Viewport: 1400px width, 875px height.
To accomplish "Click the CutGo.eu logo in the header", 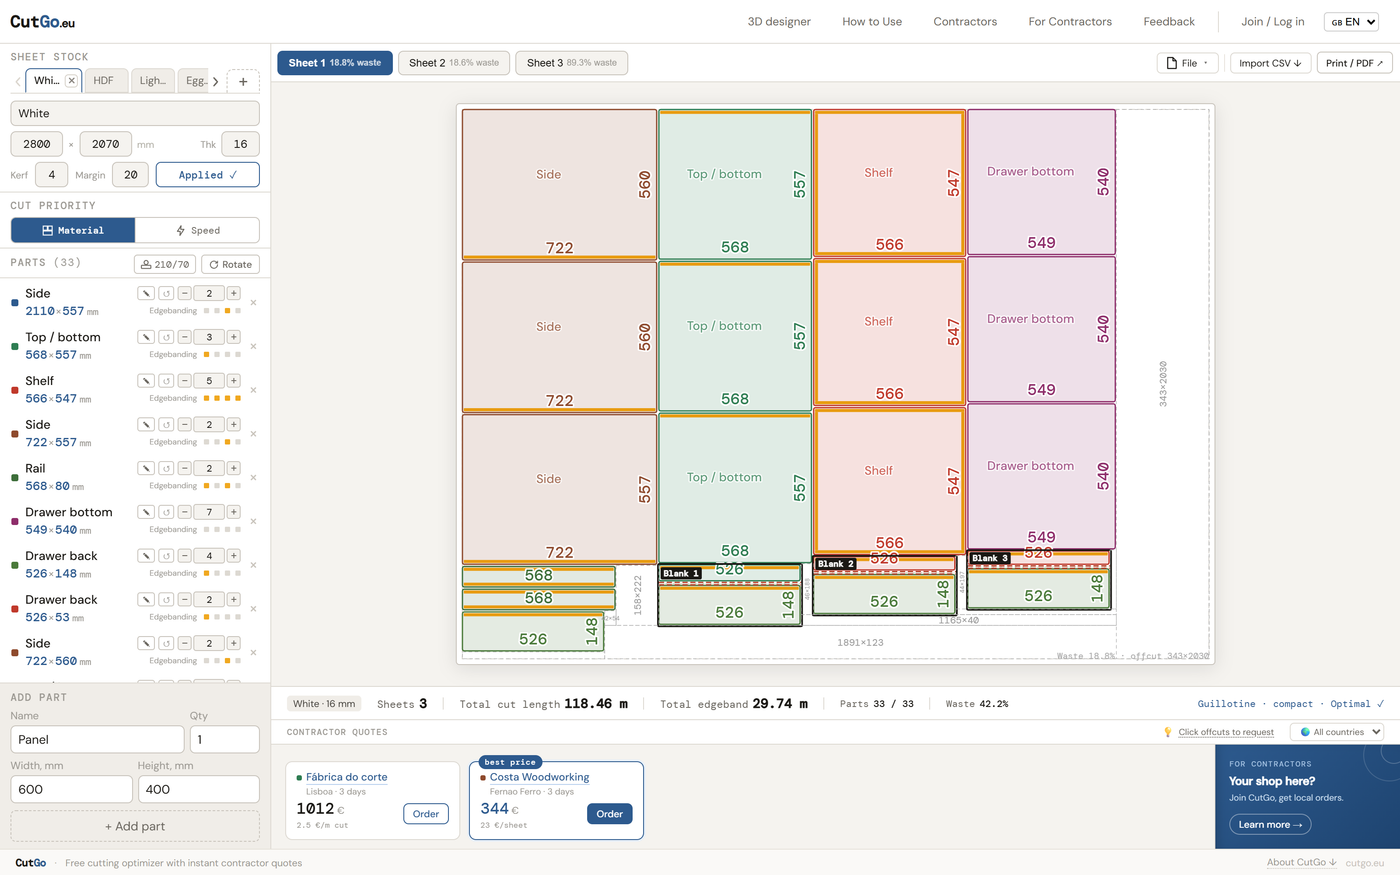I will tap(42, 21).
